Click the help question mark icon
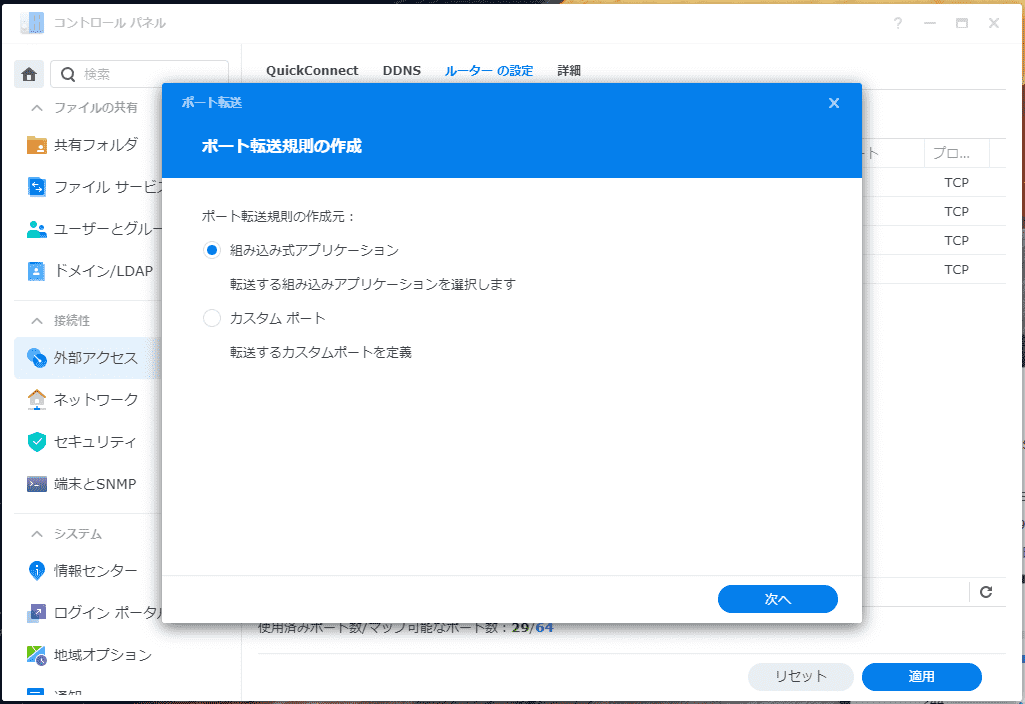This screenshot has width=1025, height=704. coord(898,24)
